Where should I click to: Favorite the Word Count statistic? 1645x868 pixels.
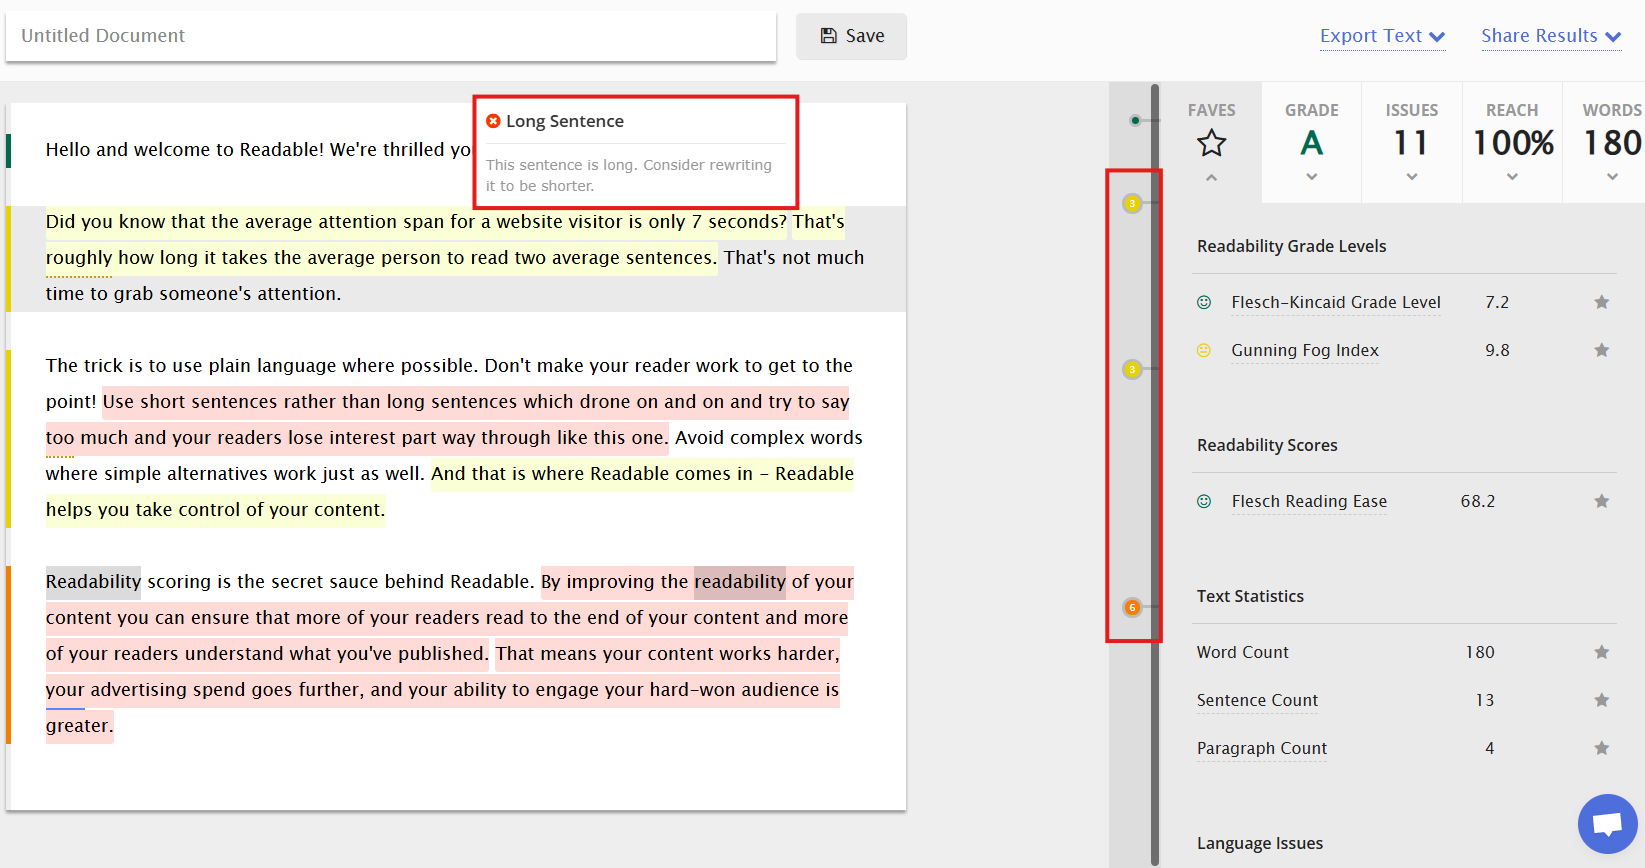[x=1601, y=652]
